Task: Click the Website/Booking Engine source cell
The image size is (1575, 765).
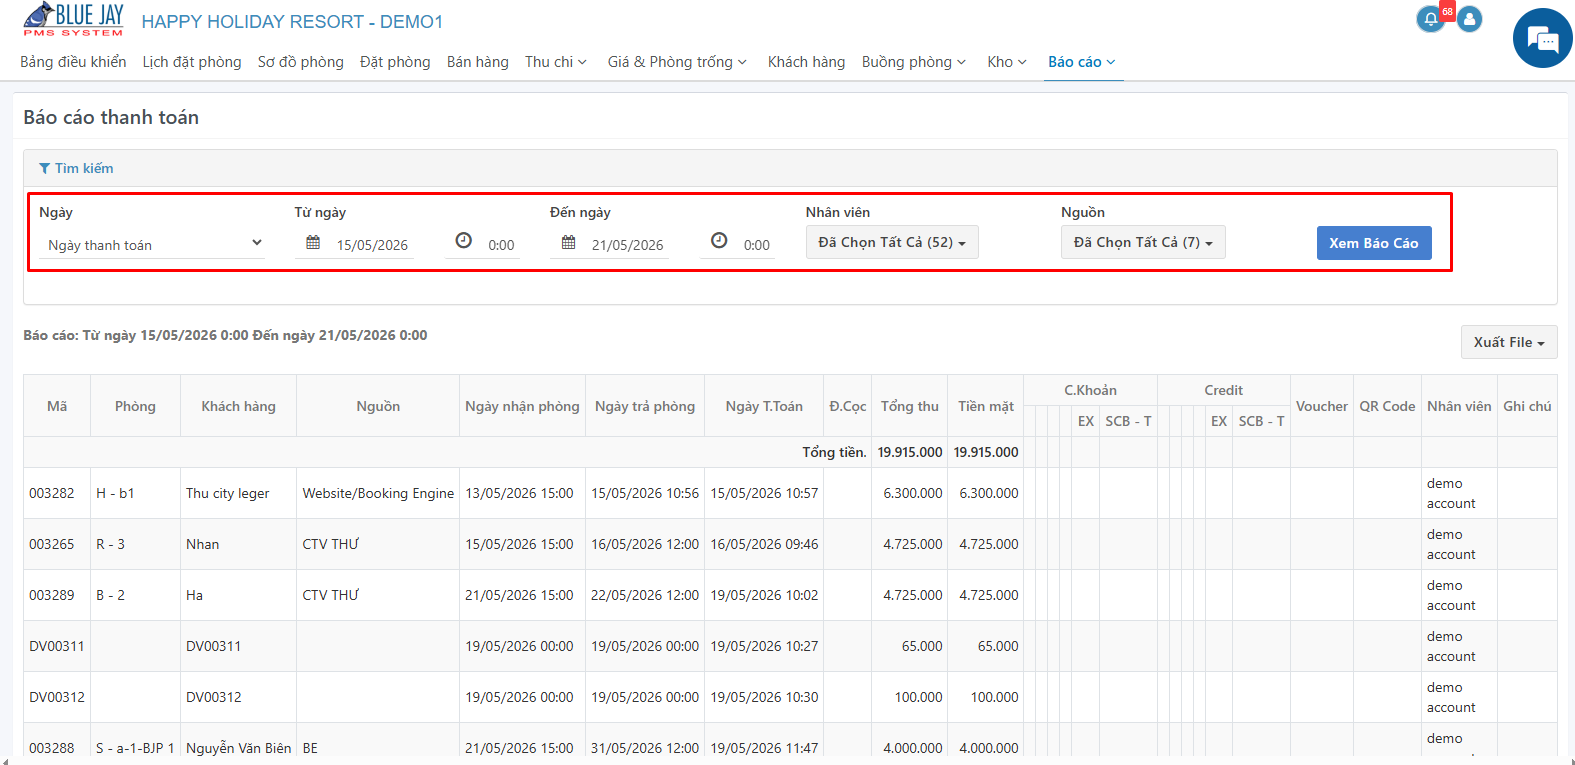Action: 378,493
